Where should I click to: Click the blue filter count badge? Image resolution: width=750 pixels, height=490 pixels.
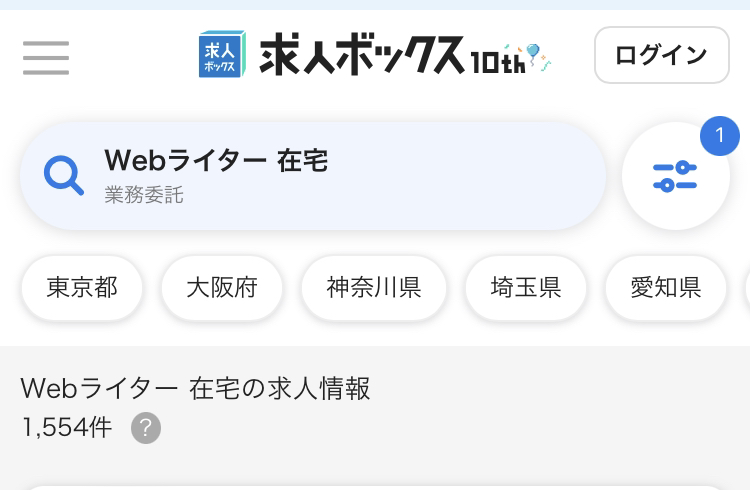pyautogui.click(x=720, y=137)
